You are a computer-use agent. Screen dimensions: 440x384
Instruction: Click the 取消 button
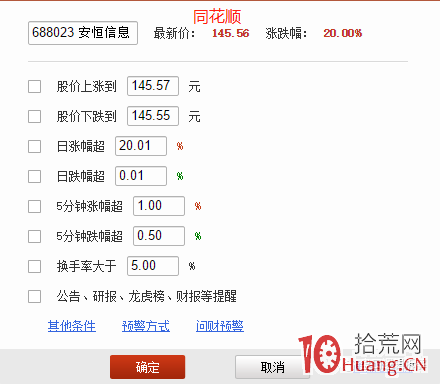(272, 367)
